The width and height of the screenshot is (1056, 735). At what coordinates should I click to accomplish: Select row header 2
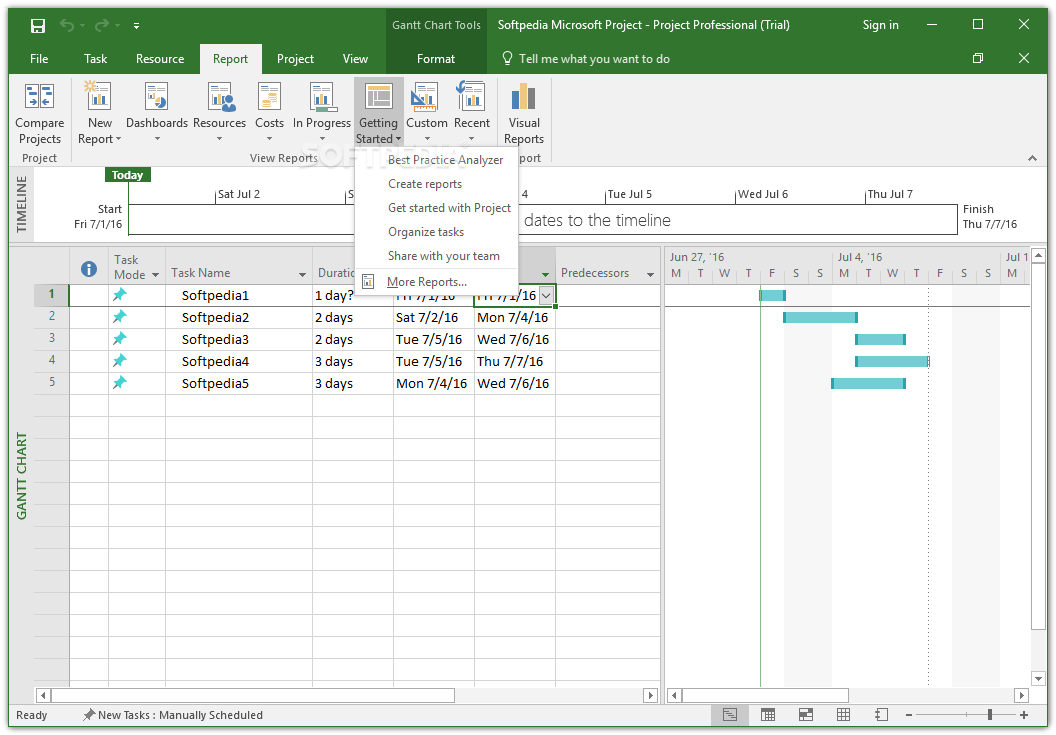click(x=52, y=317)
